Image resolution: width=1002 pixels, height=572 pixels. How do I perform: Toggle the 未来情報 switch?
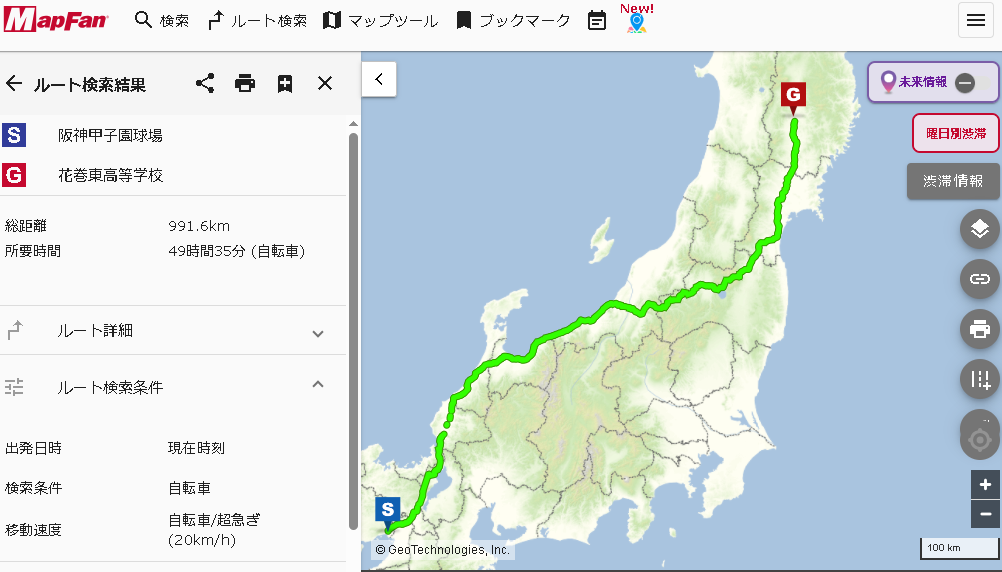[965, 82]
